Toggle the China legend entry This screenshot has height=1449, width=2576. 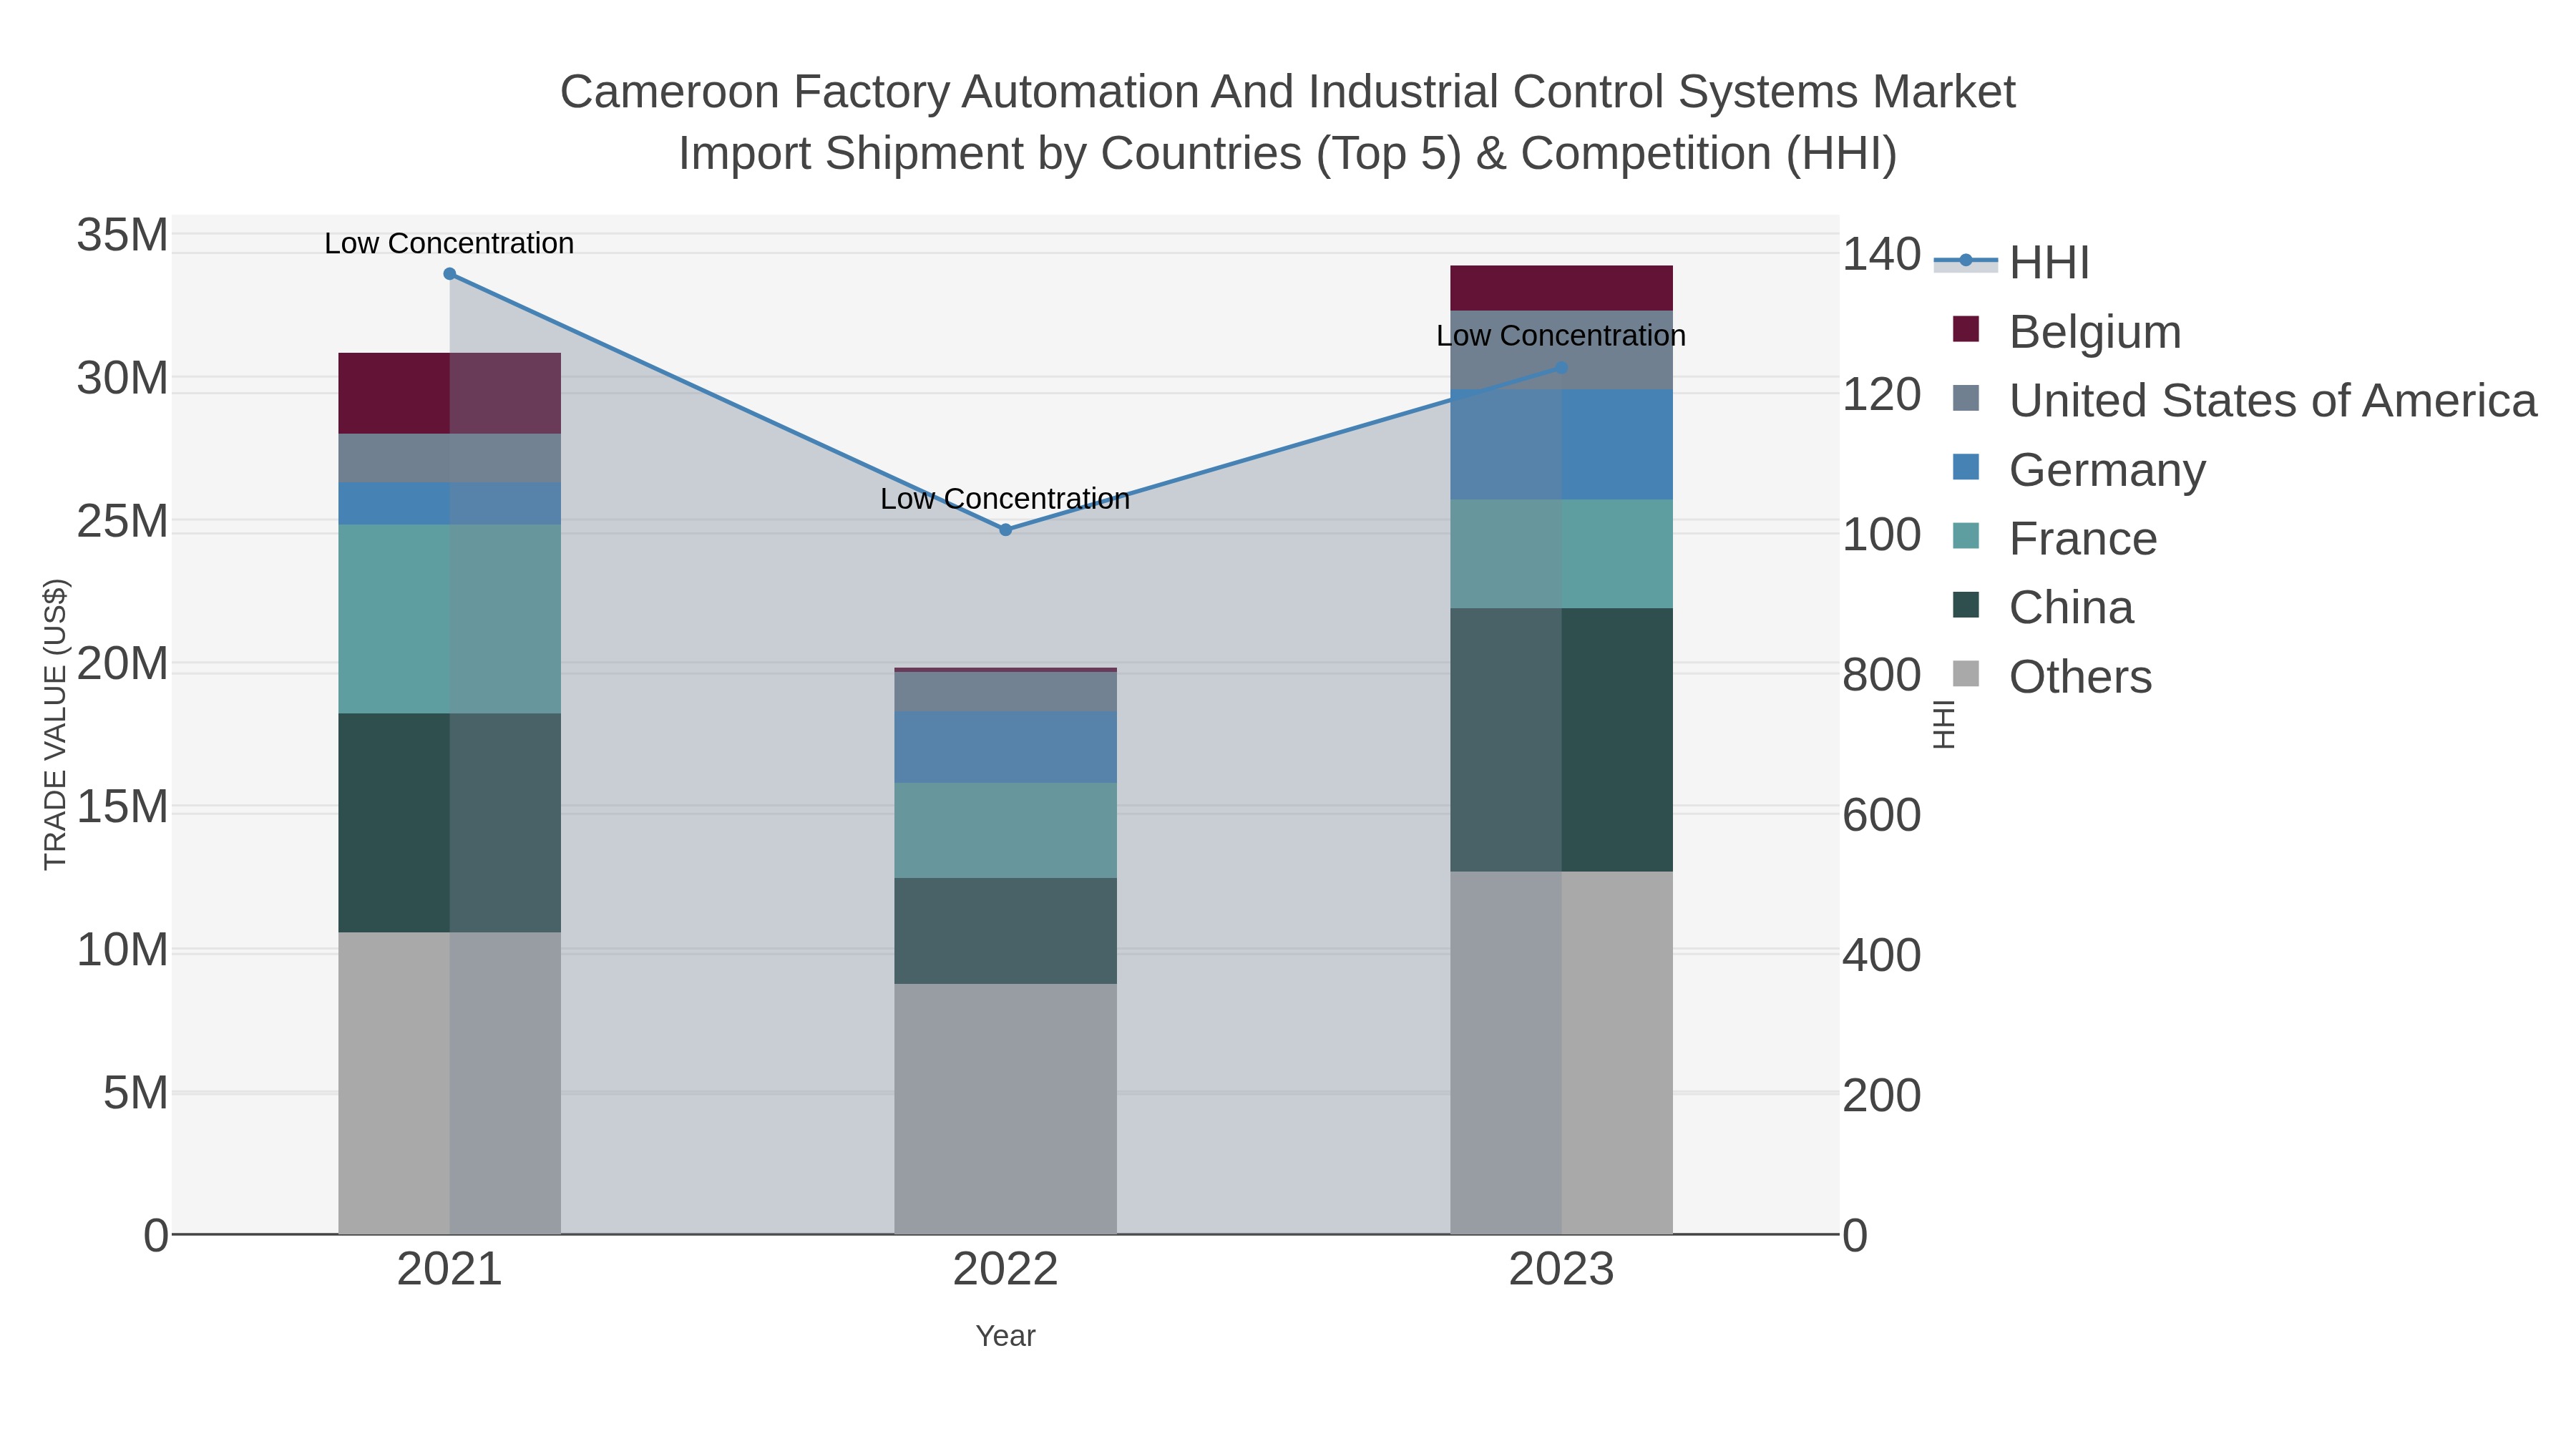coord(2043,607)
